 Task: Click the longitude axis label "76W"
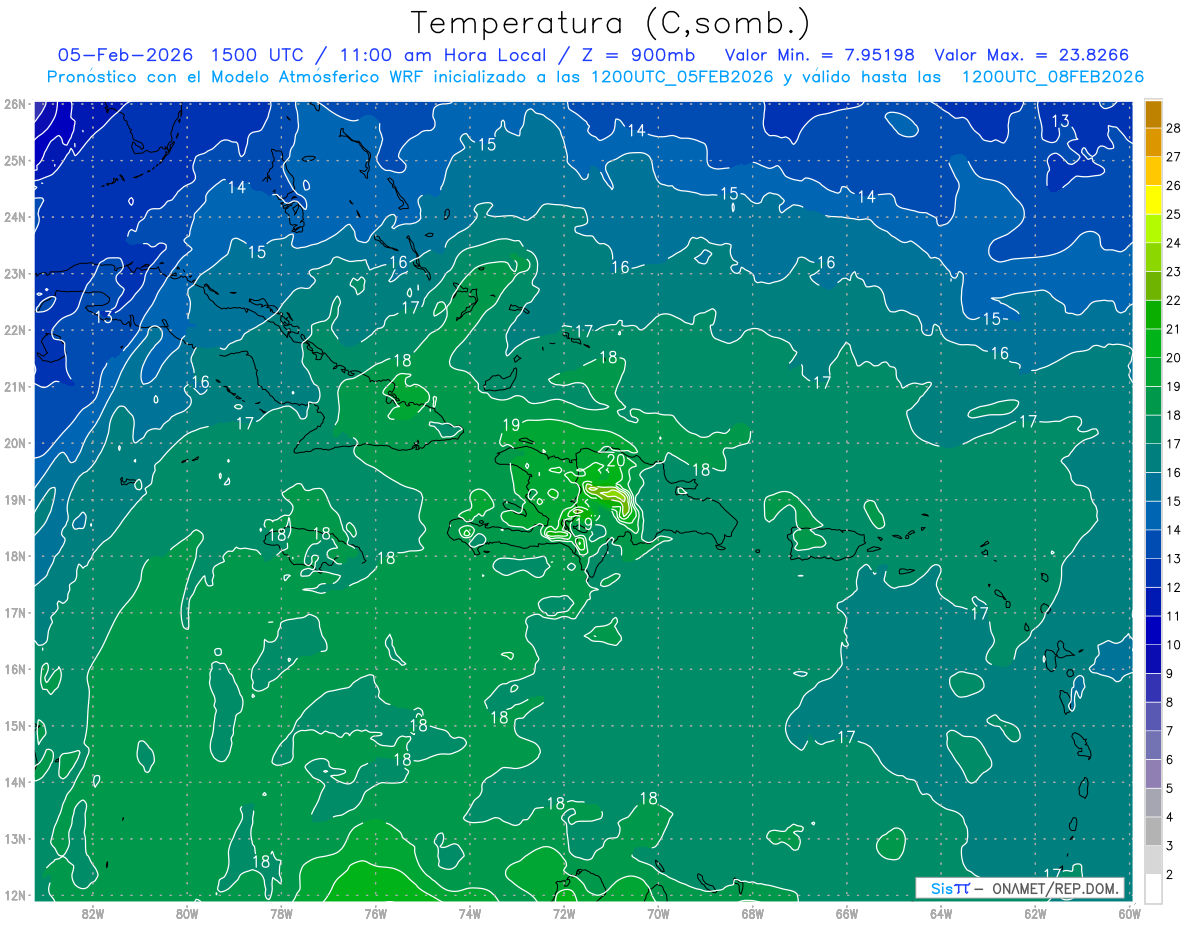[x=376, y=913]
